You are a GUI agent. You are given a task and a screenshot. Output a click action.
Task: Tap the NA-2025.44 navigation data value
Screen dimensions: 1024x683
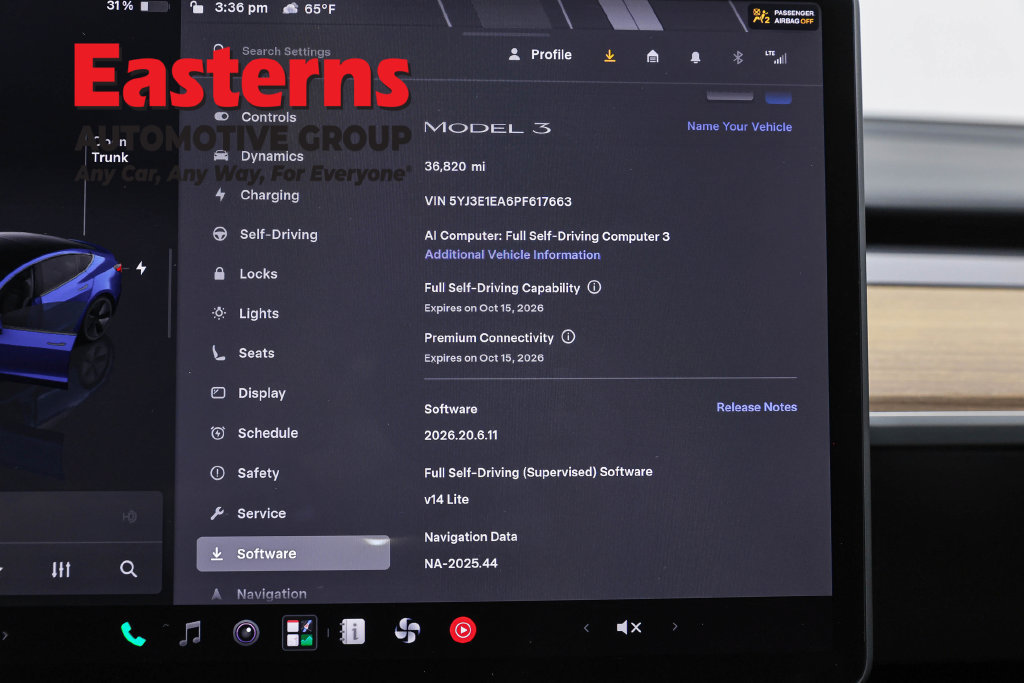pyautogui.click(x=460, y=563)
